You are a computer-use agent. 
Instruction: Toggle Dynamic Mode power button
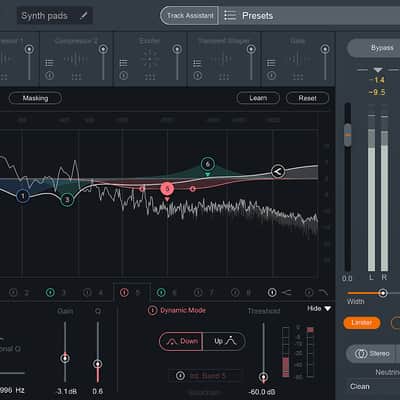152,311
